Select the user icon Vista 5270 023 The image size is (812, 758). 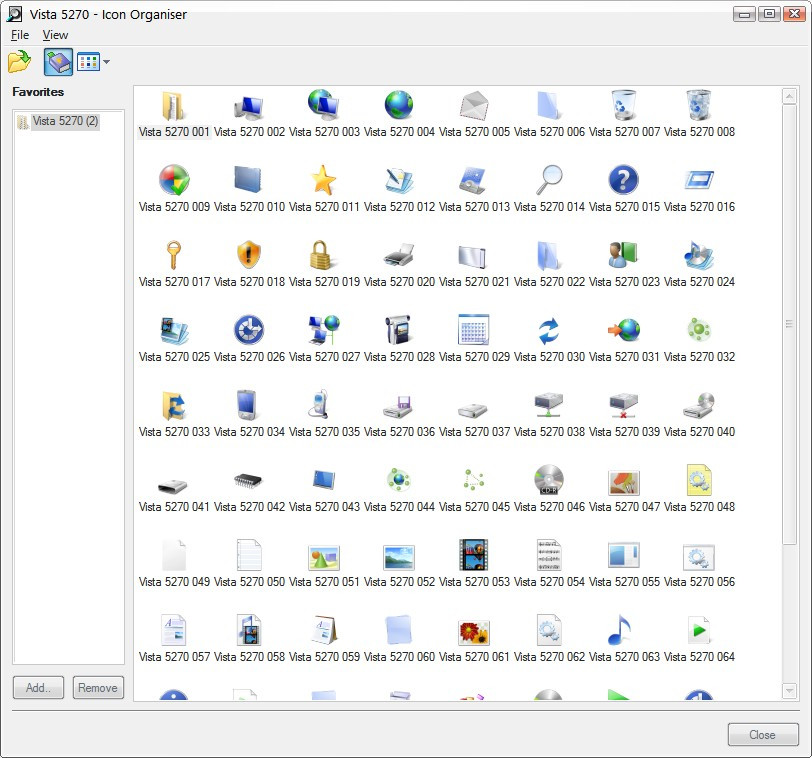tap(623, 255)
